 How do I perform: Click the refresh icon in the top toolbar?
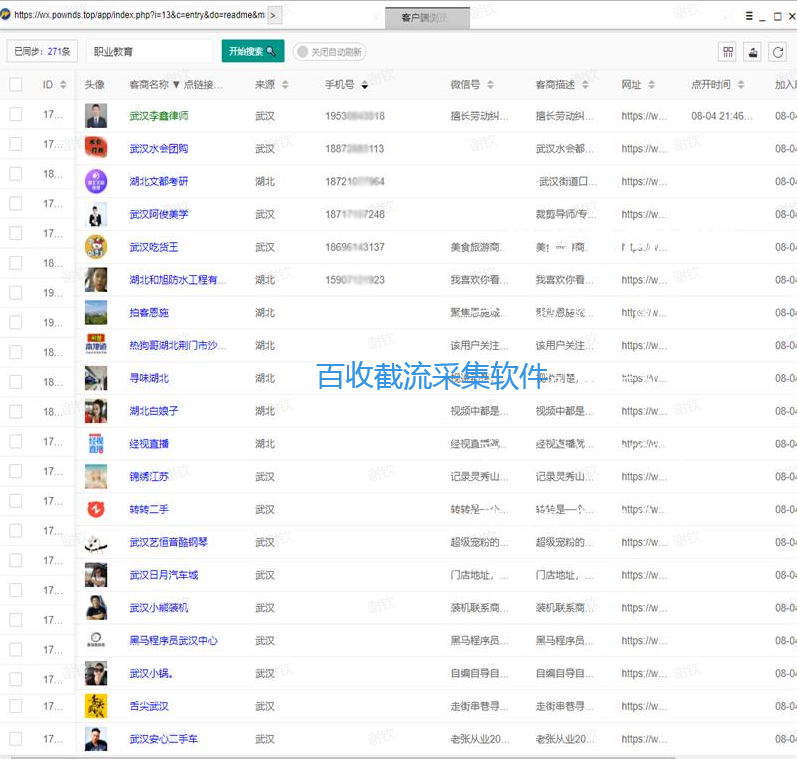coord(778,52)
